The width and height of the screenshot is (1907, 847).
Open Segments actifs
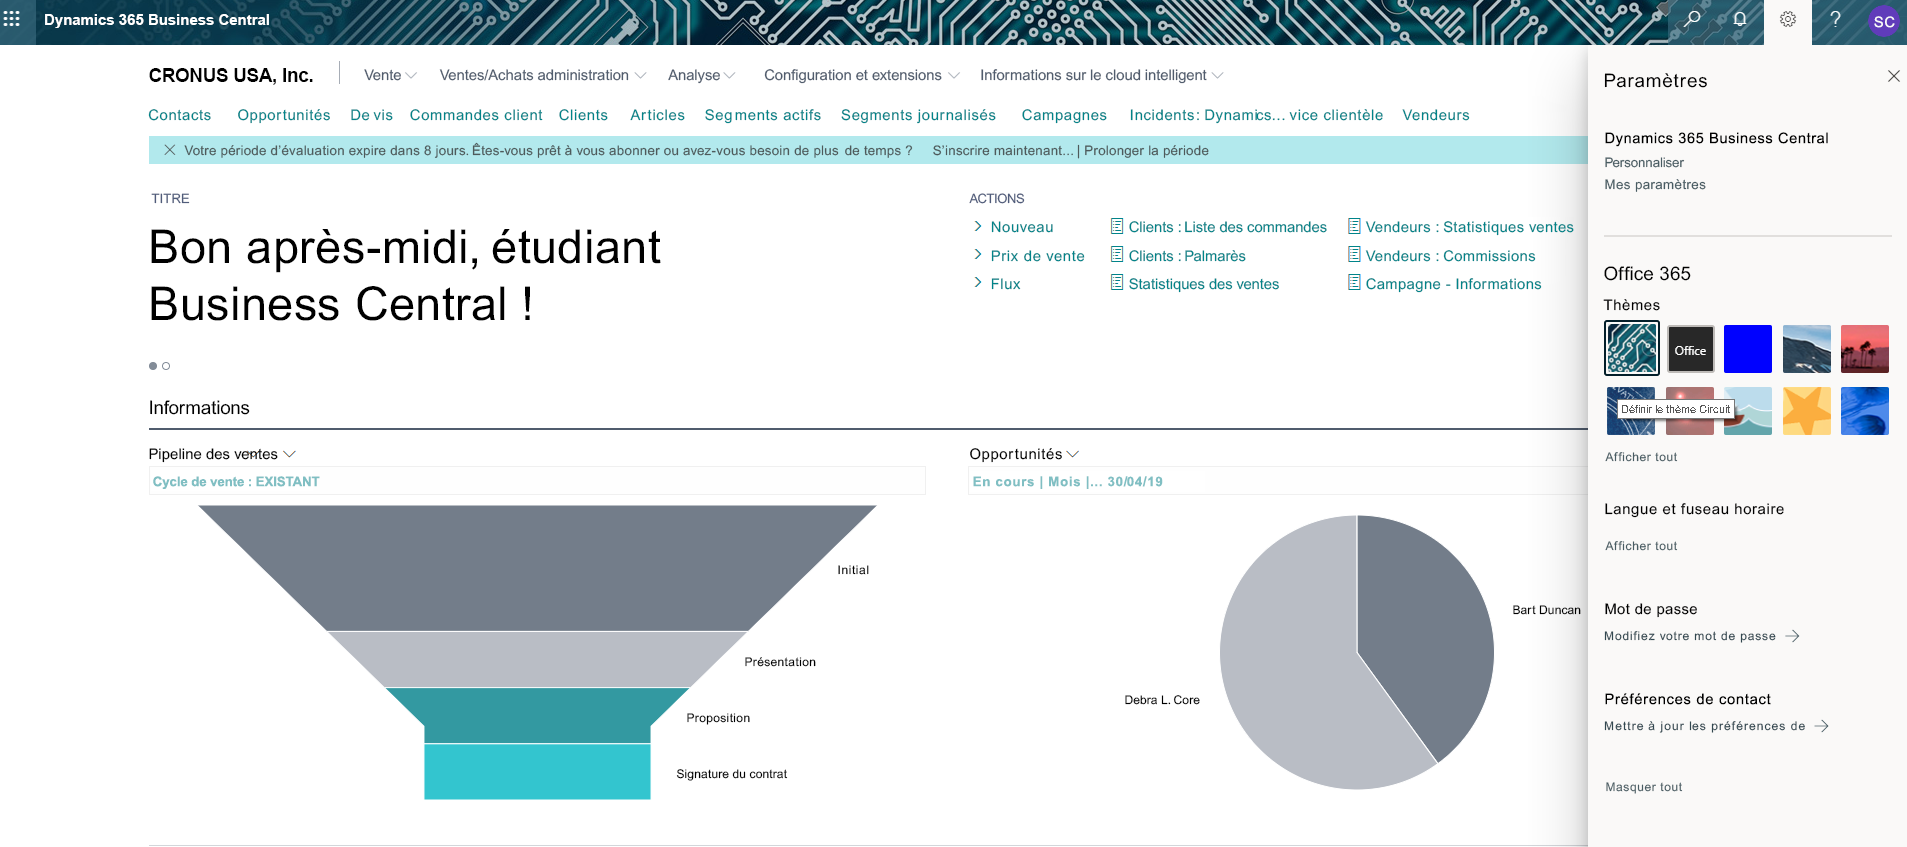click(x=763, y=115)
